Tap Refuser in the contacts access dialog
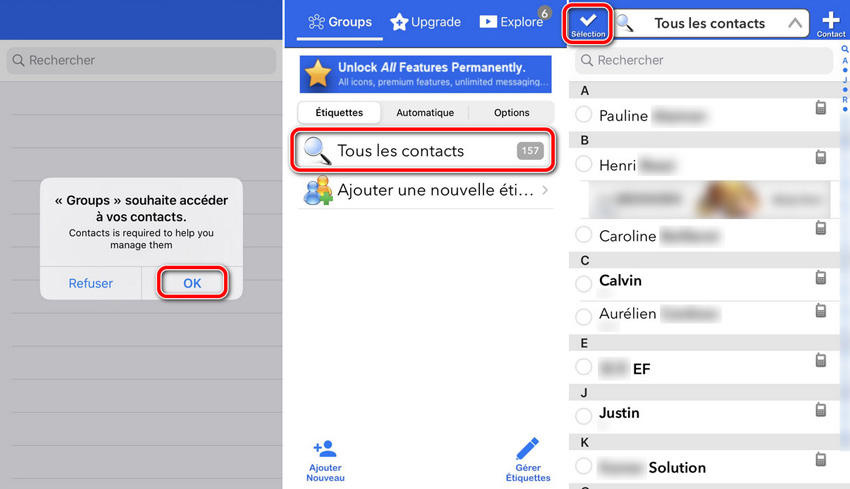Screen dimensions: 850x489 [x=91, y=283]
